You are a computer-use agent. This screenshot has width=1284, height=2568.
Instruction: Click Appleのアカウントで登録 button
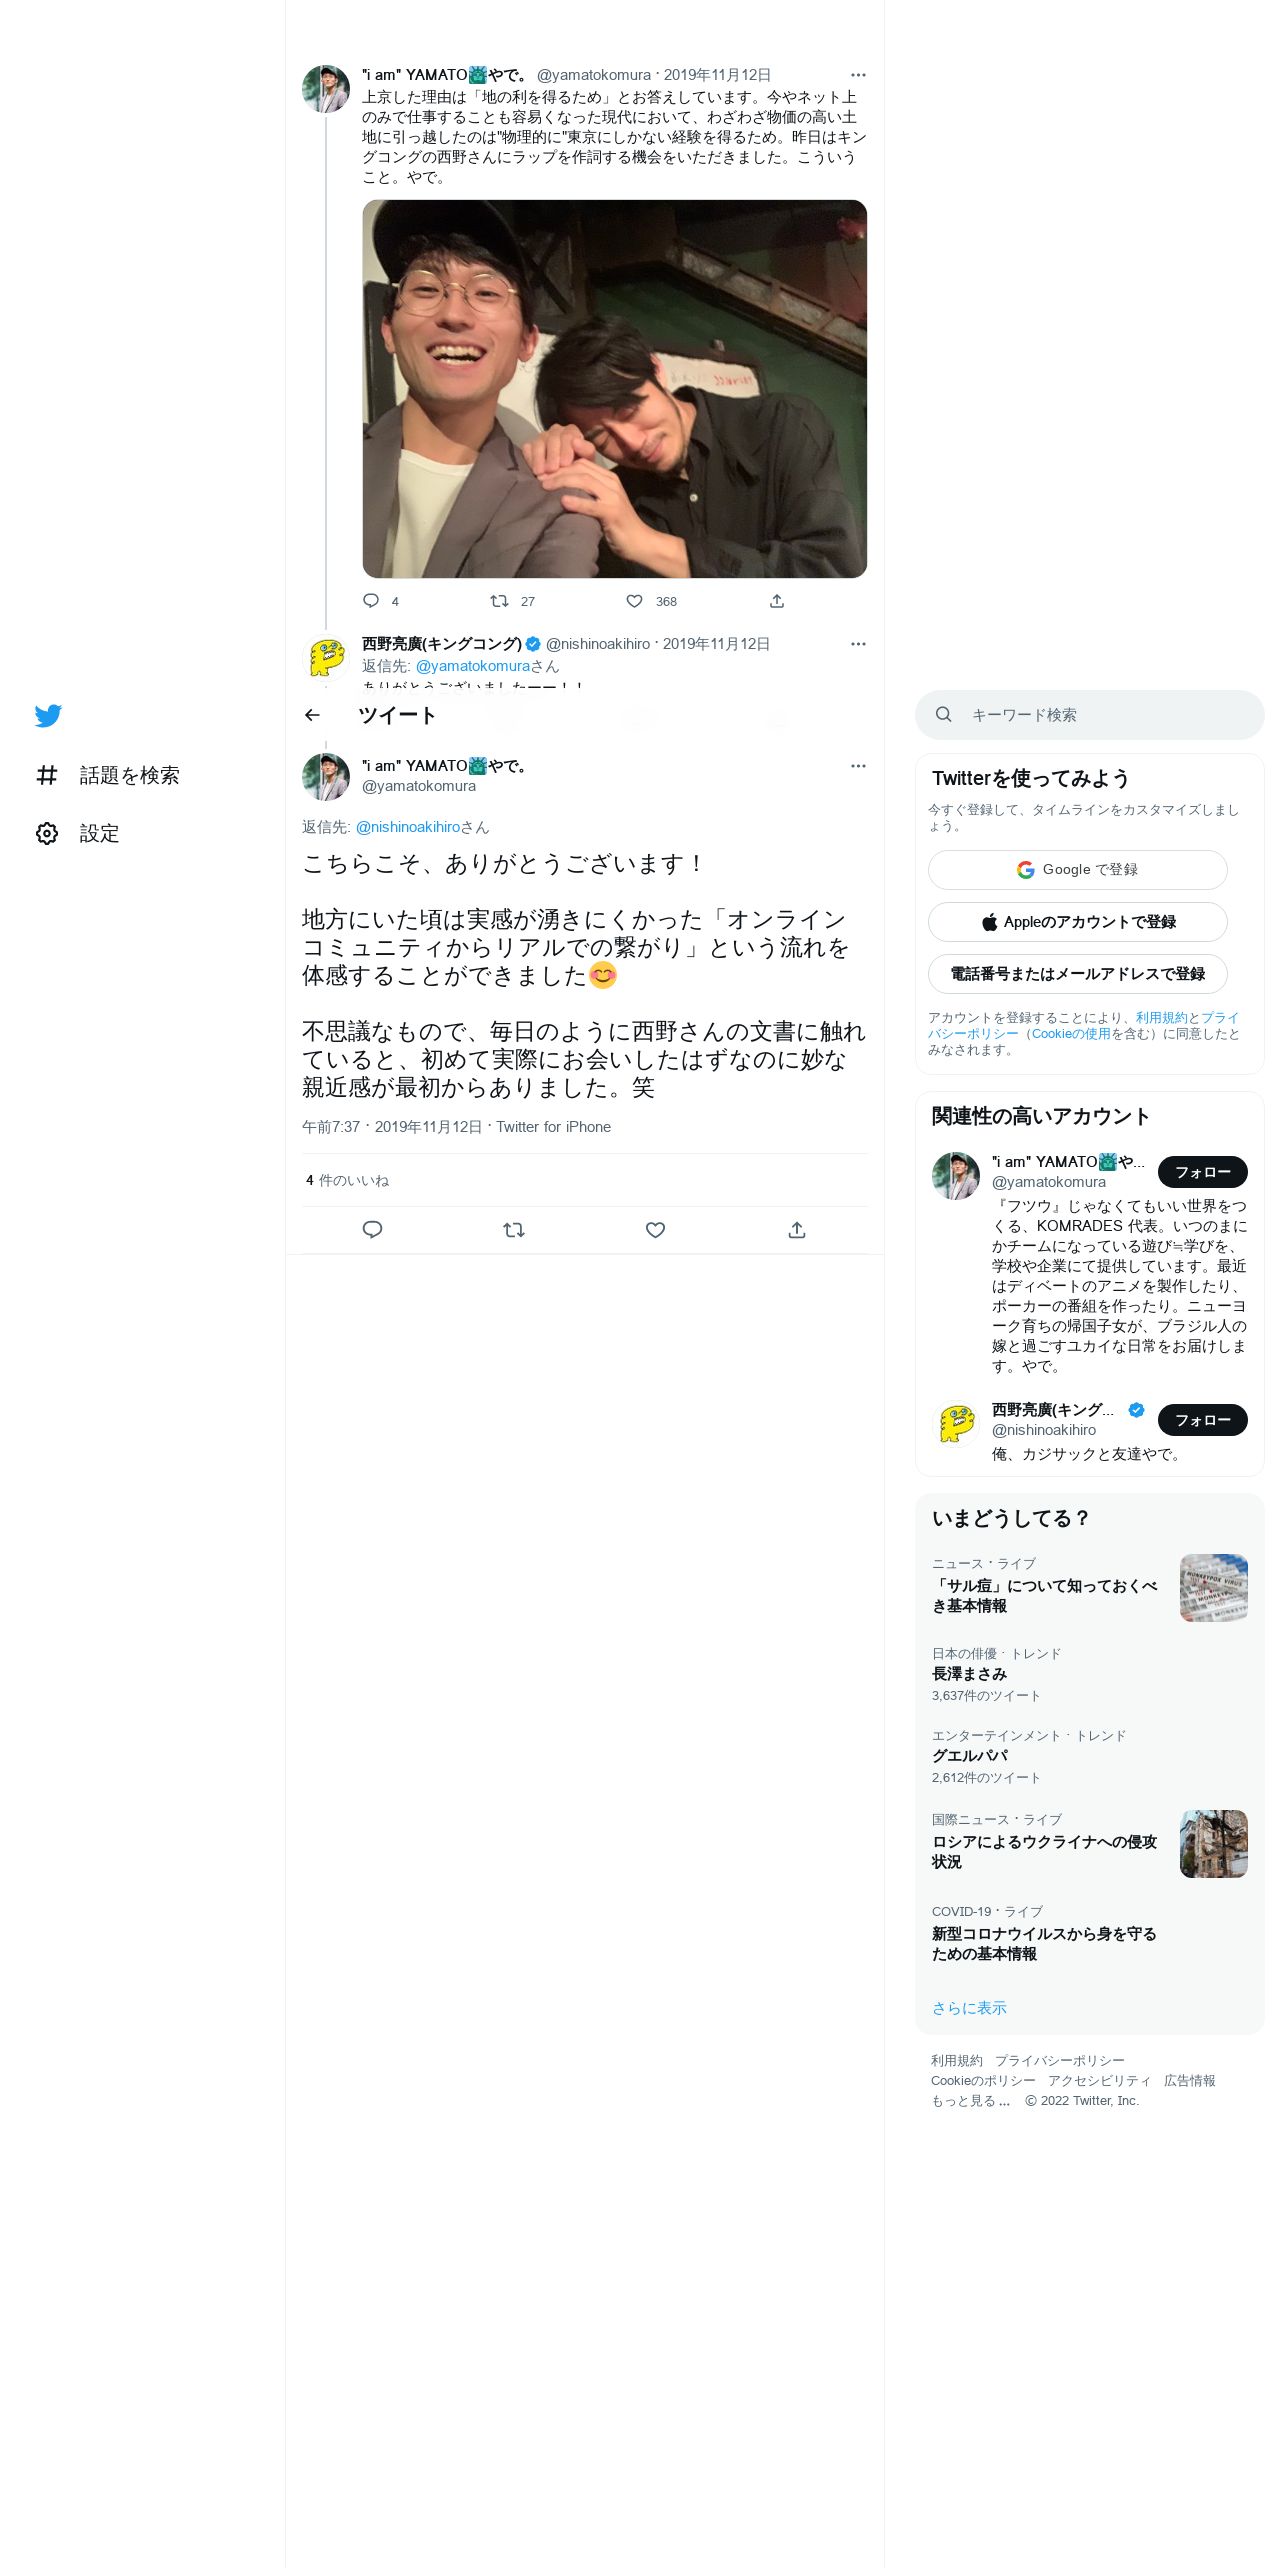click(1078, 922)
